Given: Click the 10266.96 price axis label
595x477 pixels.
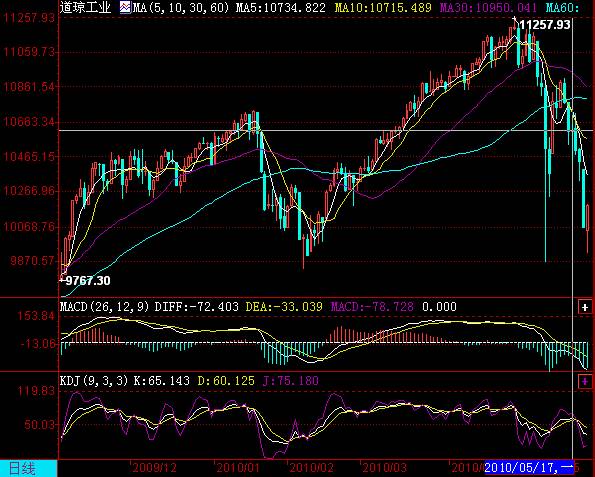Looking at the screenshot, I should coord(29,190).
